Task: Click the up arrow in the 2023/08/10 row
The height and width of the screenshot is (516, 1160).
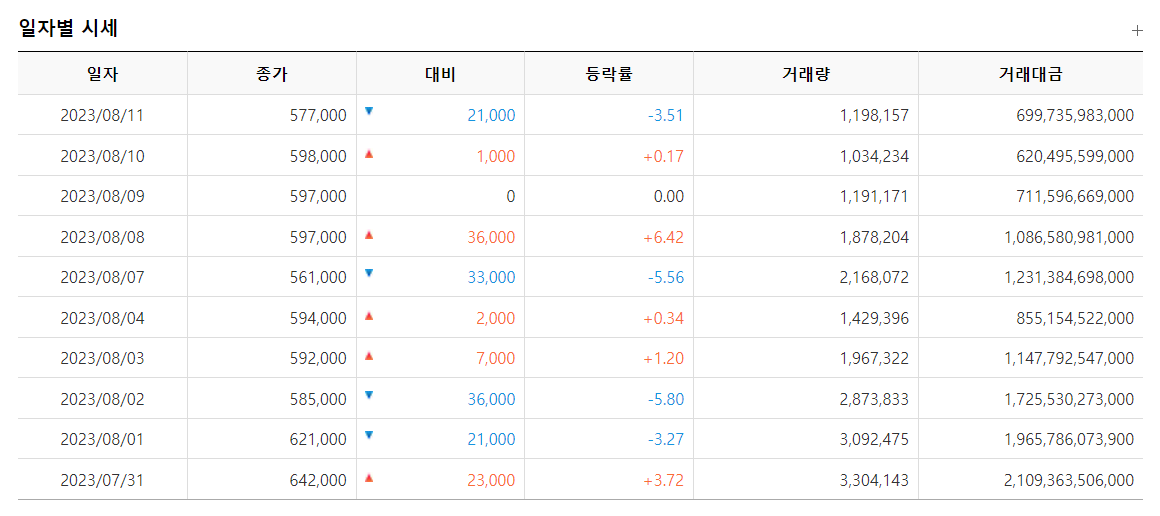Action: pos(369,154)
